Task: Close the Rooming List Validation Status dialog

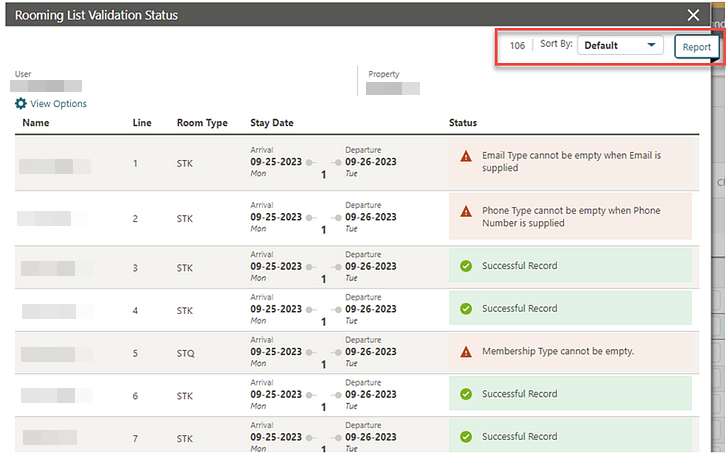Action: [x=693, y=15]
